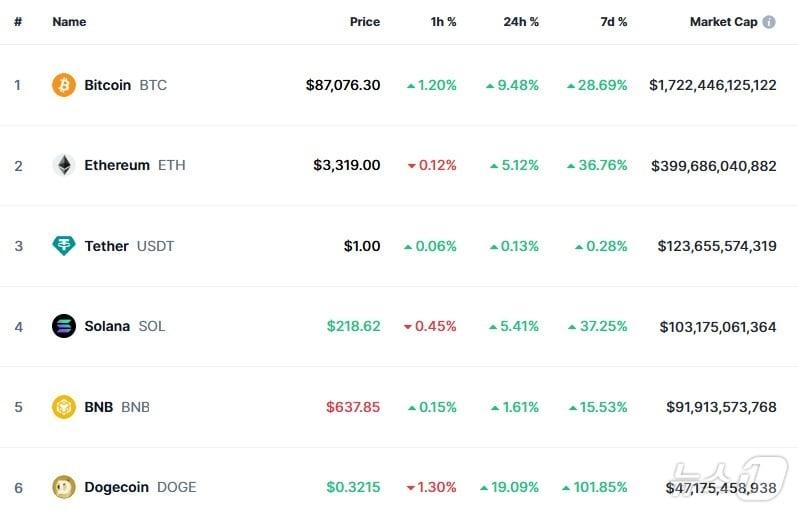Image resolution: width=798 pixels, height=513 pixels.
Task: Sort by the 7d % column header
Action: 613,22
